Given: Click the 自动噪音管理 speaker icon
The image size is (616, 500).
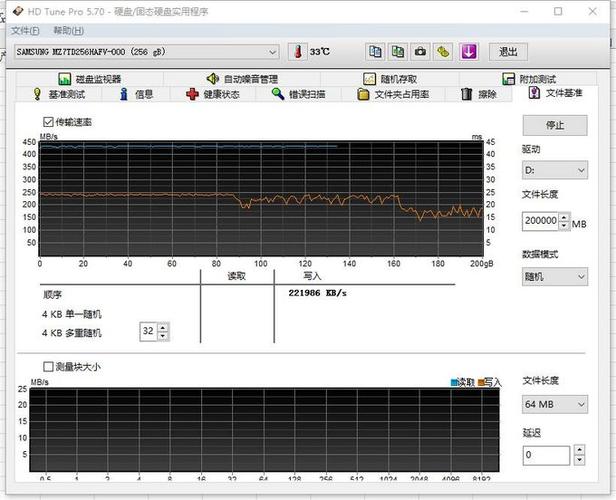Looking at the screenshot, I should click(213, 79).
